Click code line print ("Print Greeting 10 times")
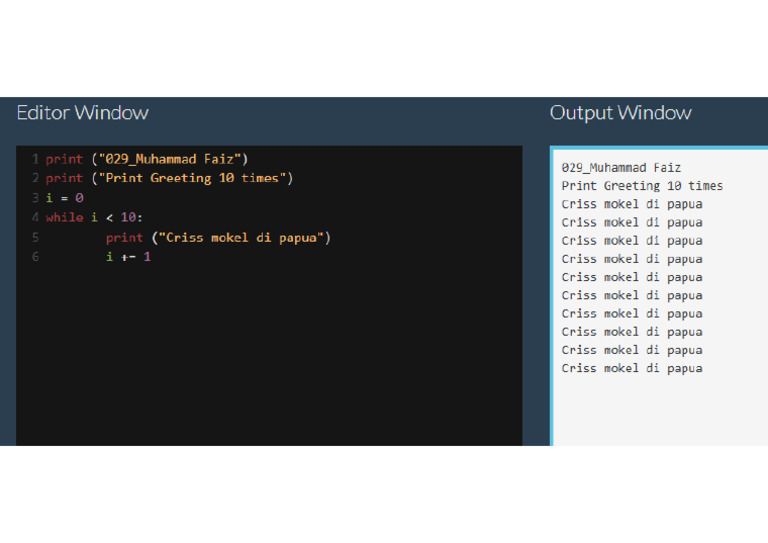Viewport: 768px width, 543px height. (x=169, y=178)
